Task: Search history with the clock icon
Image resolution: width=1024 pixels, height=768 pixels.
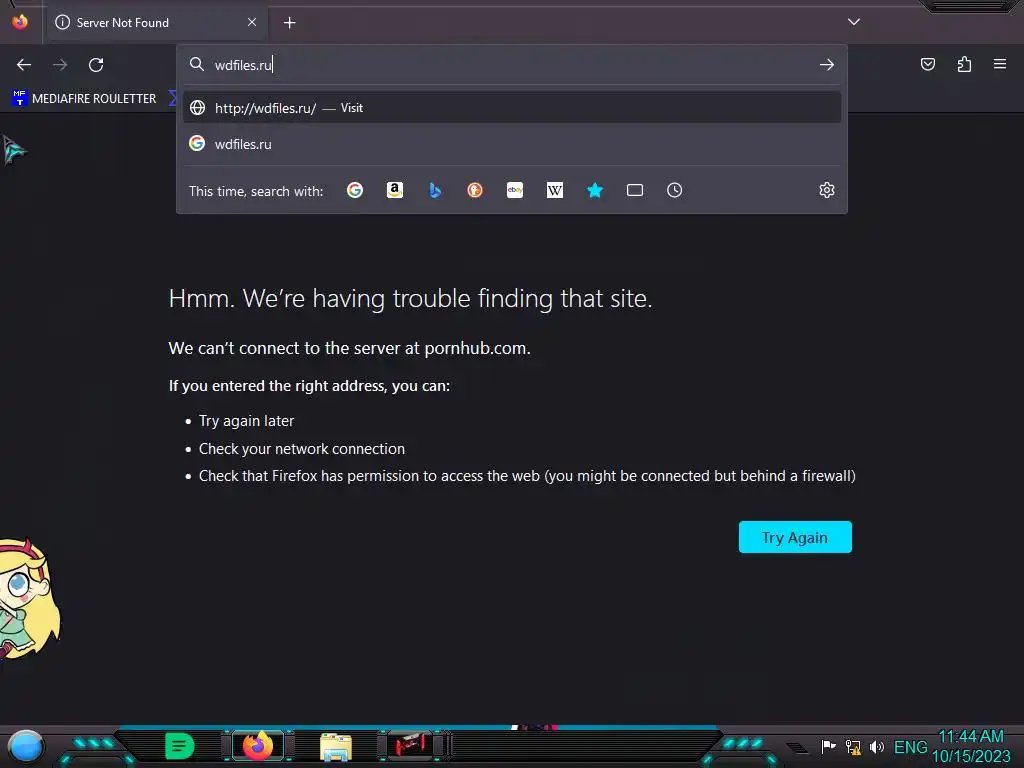Action: [675, 190]
